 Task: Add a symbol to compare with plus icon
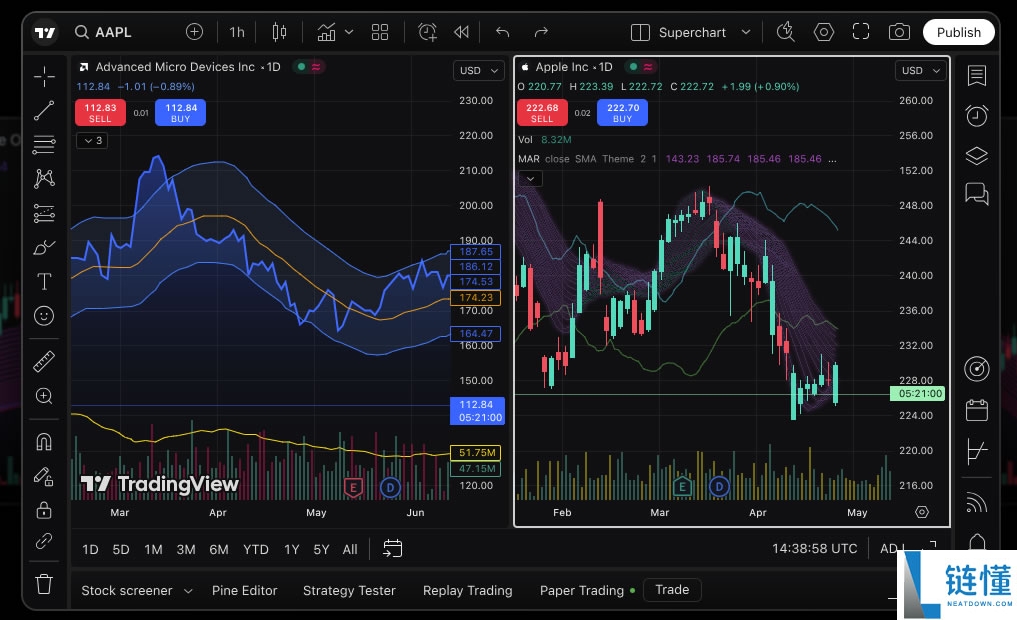[x=194, y=32]
